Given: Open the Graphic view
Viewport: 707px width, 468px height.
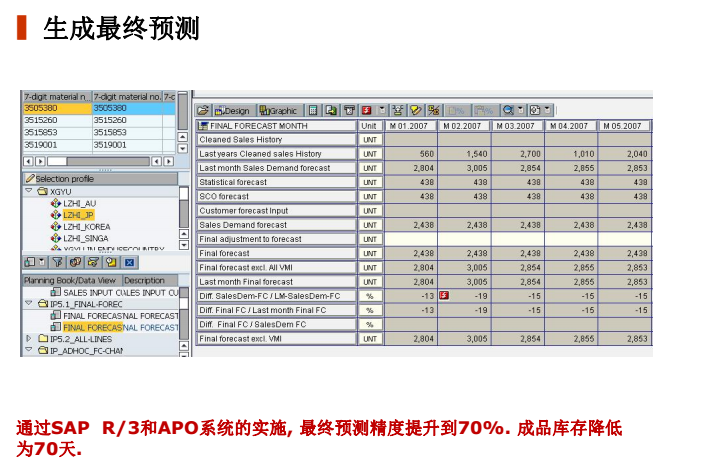Looking at the screenshot, I should pyautogui.click(x=279, y=110).
